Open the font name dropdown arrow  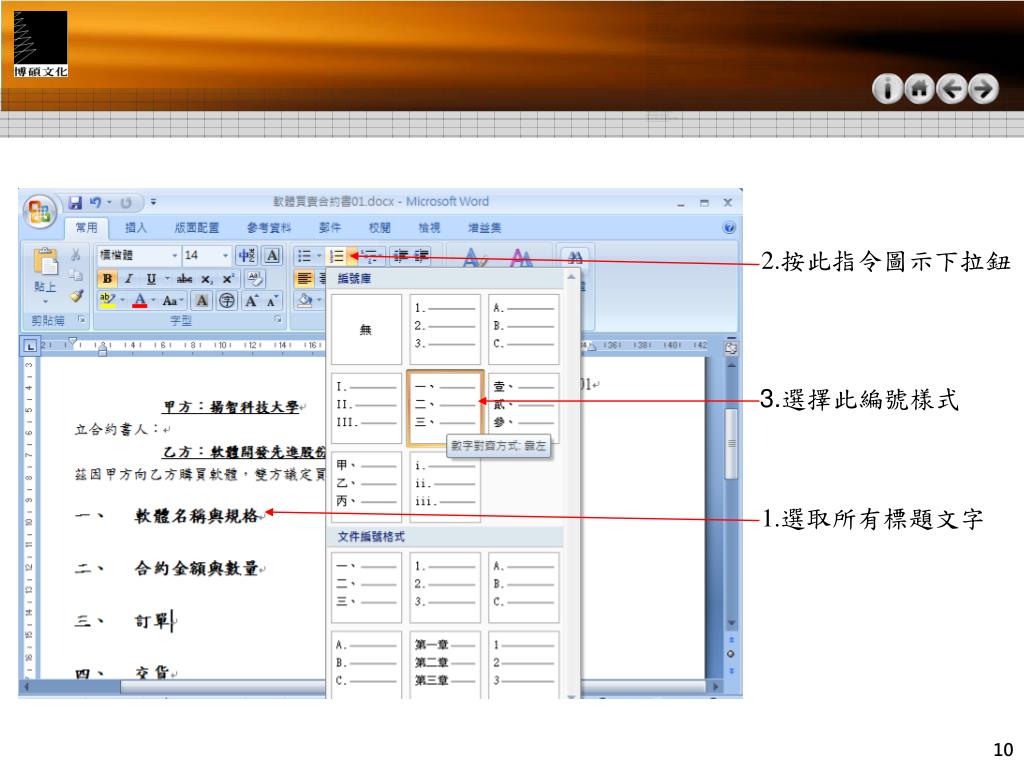(x=175, y=255)
